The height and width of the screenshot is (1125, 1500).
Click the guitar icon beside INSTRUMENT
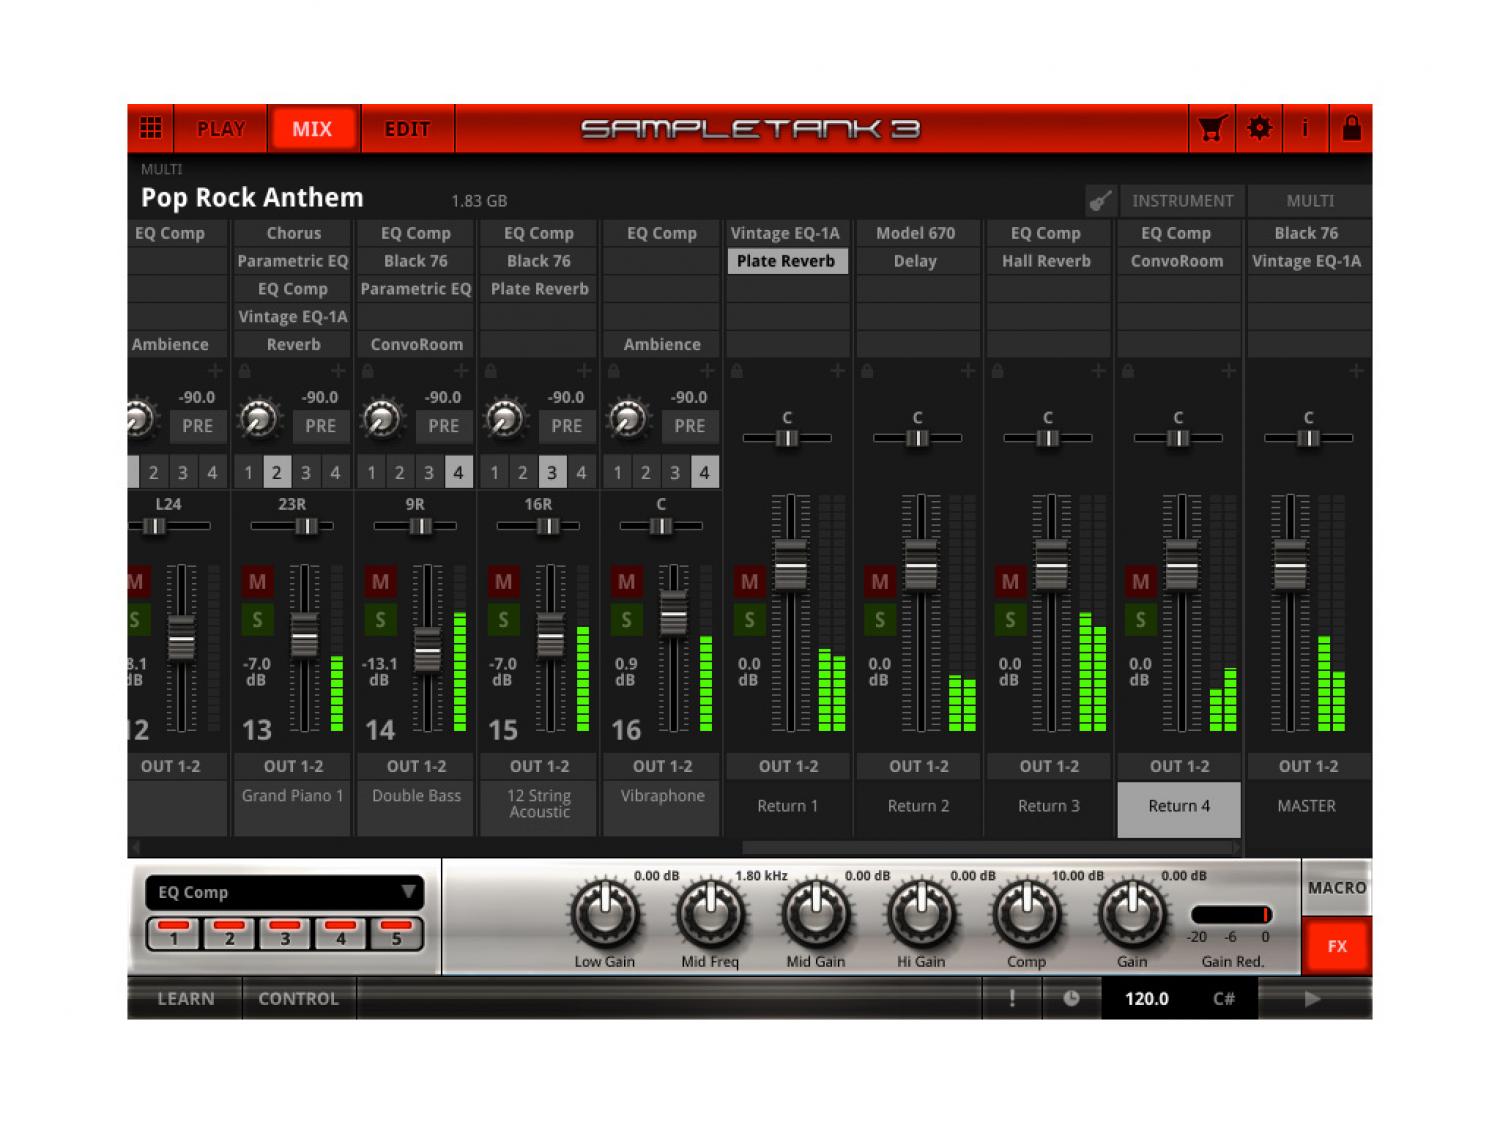click(x=1100, y=201)
